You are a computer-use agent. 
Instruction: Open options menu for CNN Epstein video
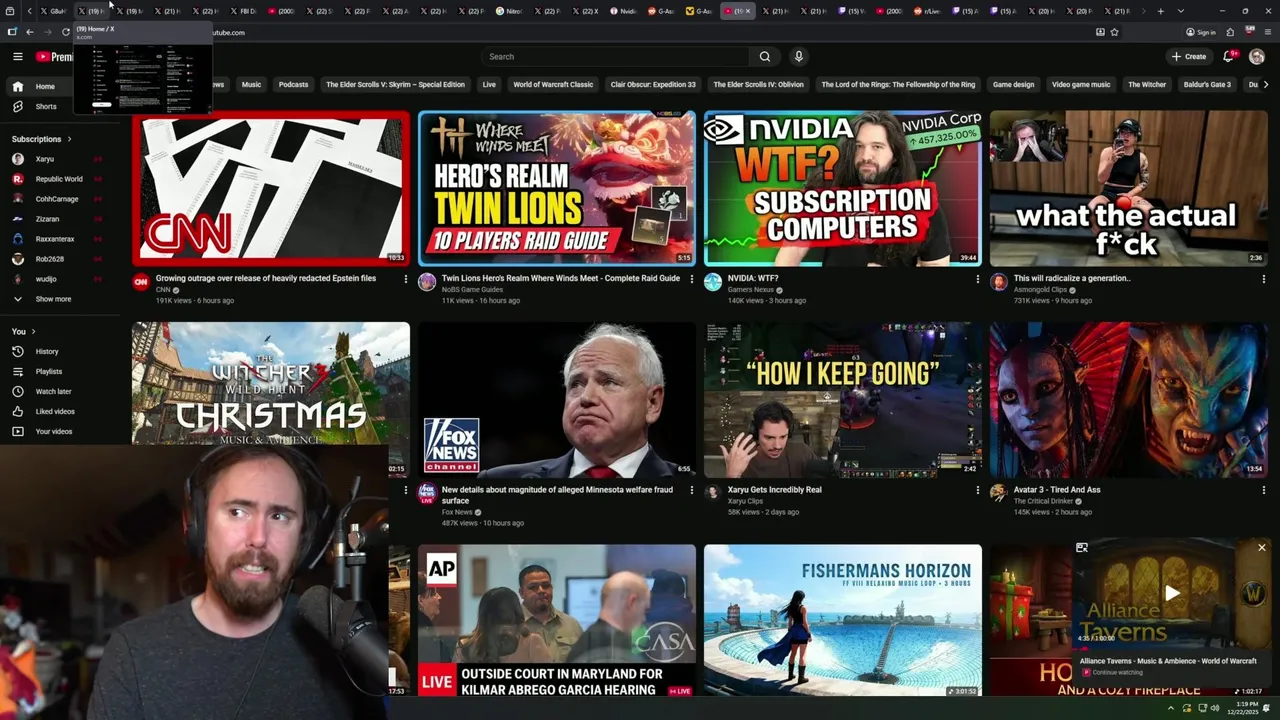click(406, 279)
